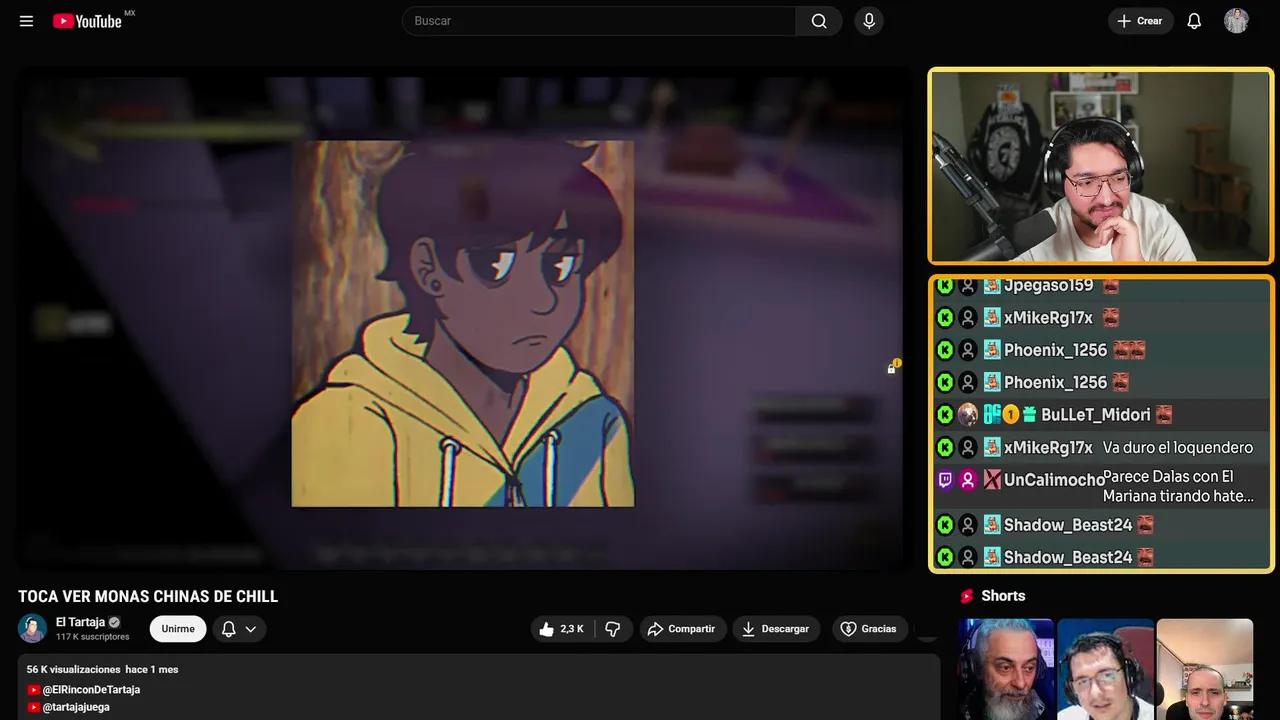Image resolution: width=1280 pixels, height=720 pixels.
Task: Open the @tartajajuega channel link
Action: click(x=76, y=707)
